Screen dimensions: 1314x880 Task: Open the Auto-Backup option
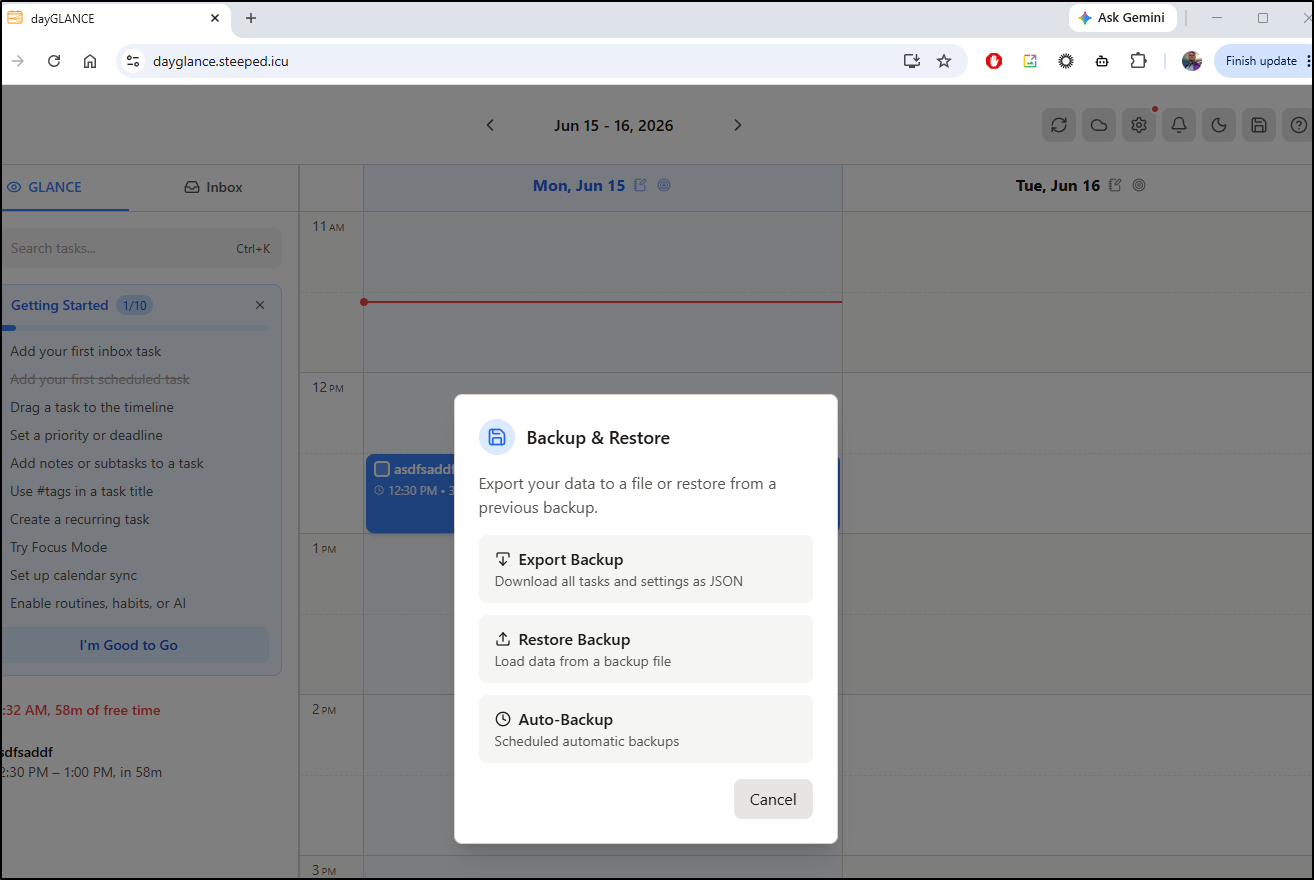click(x=646, y=729)
